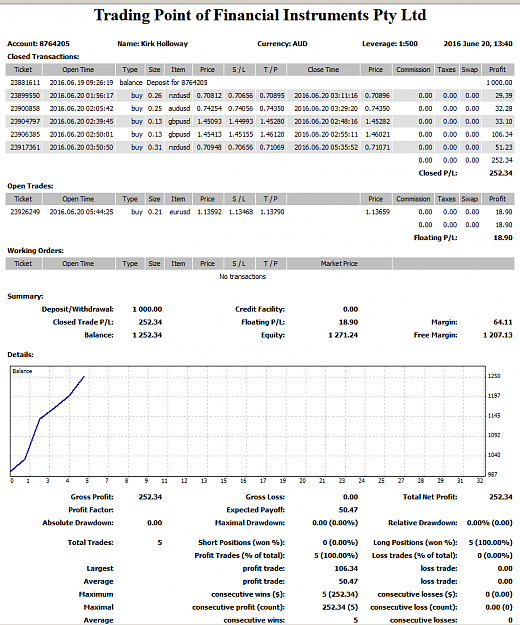This screenshot has width=520, height=625.
Task: Select the open trade price 1.13592
Action: tap(209, 212)
